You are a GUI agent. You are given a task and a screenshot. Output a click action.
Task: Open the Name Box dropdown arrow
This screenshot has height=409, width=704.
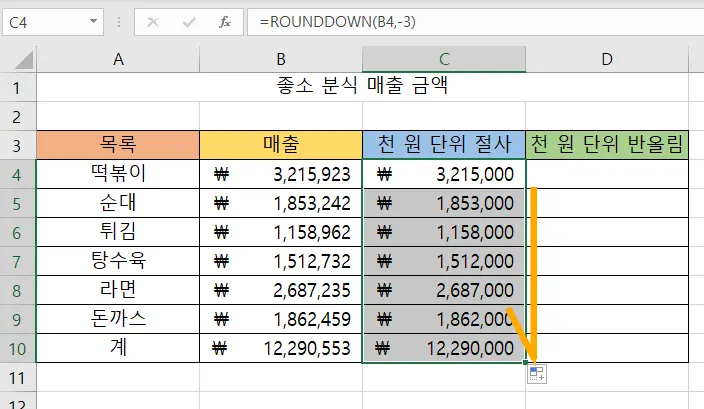point(93,21)
